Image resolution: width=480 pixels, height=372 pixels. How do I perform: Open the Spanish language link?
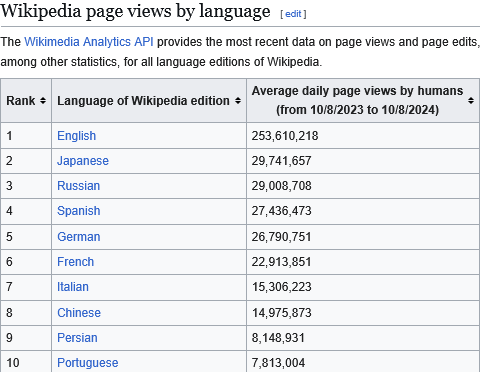78,211
